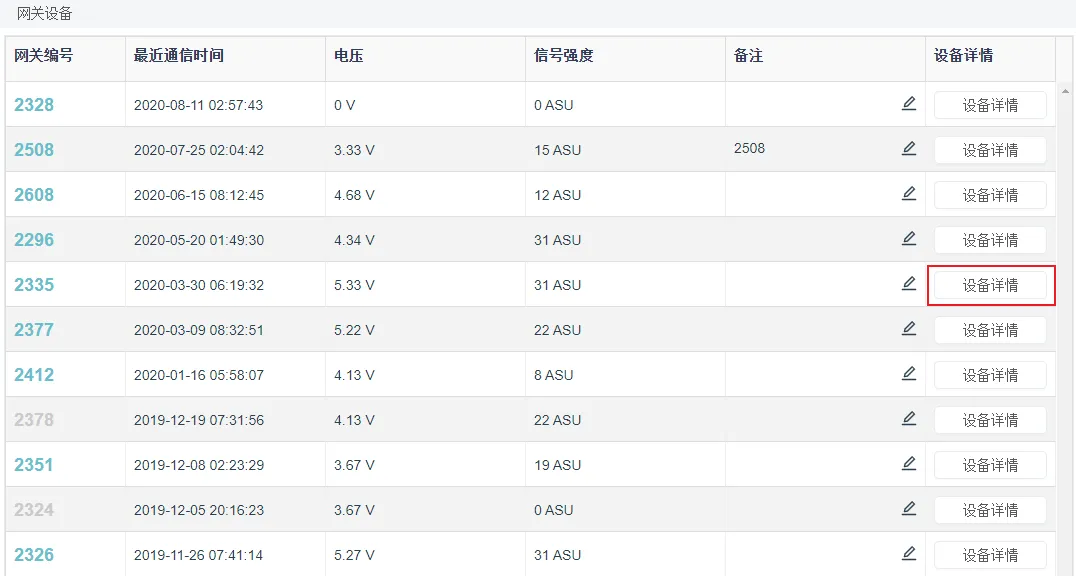Click the 信号强度 column header
The width and height of the screenshot is (1076, 576).
tap(563, 56)
